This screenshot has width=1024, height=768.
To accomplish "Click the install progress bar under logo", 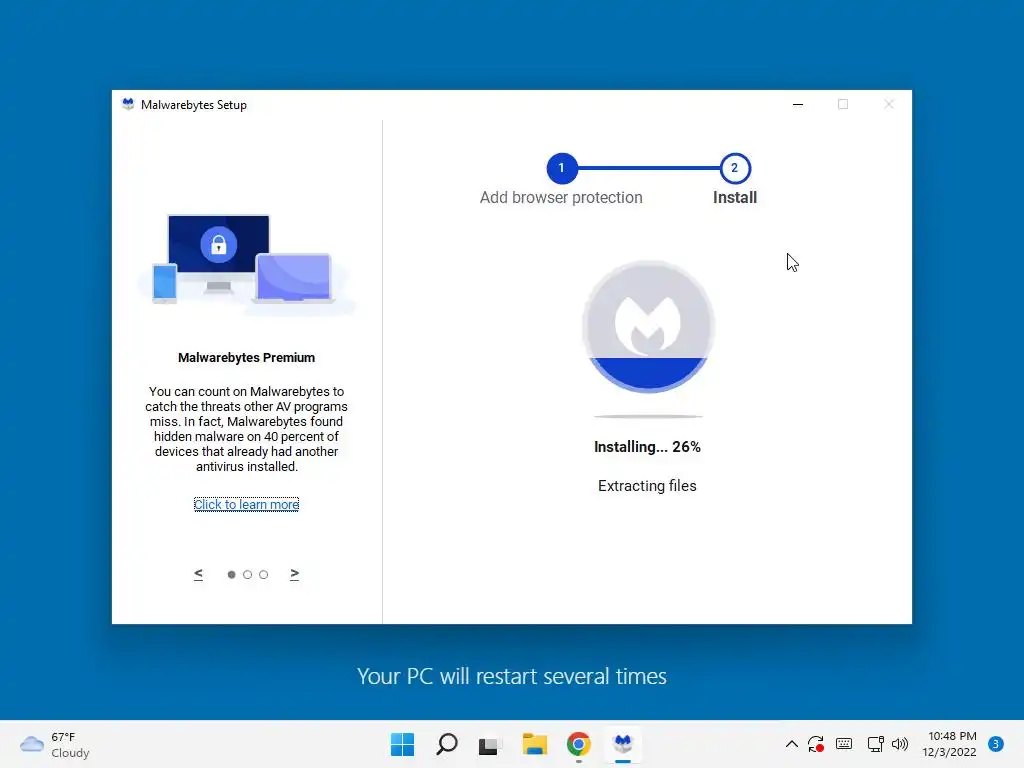I will coord(648,416).
